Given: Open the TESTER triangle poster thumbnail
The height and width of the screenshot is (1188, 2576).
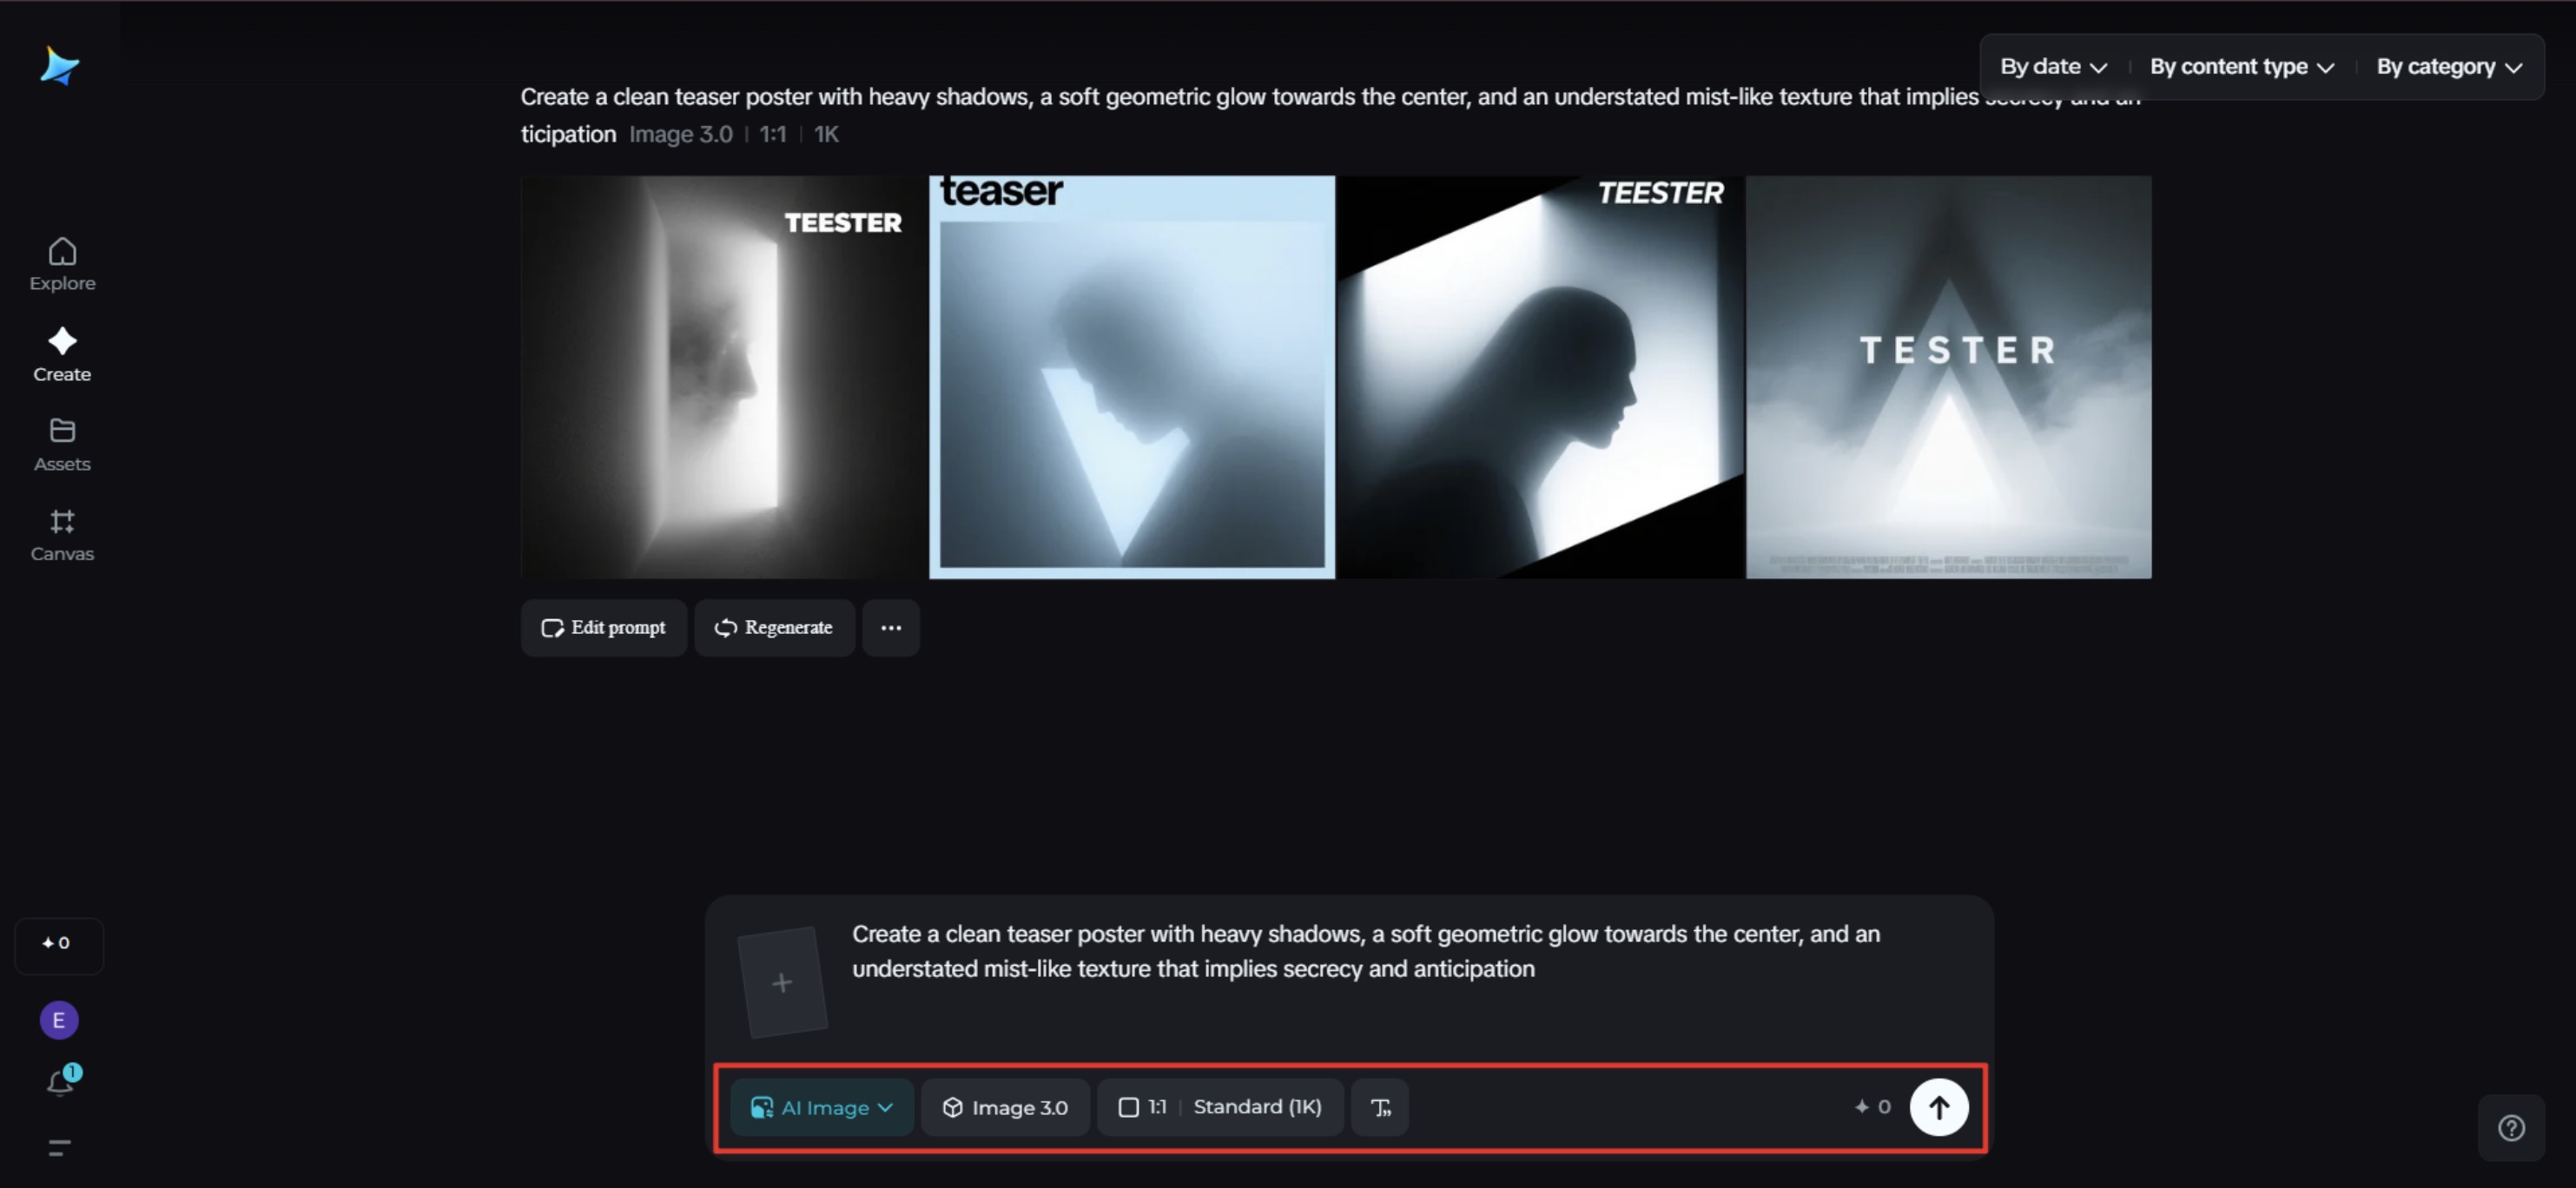Looking at the screenshot, I should [x=1947, y=377].
